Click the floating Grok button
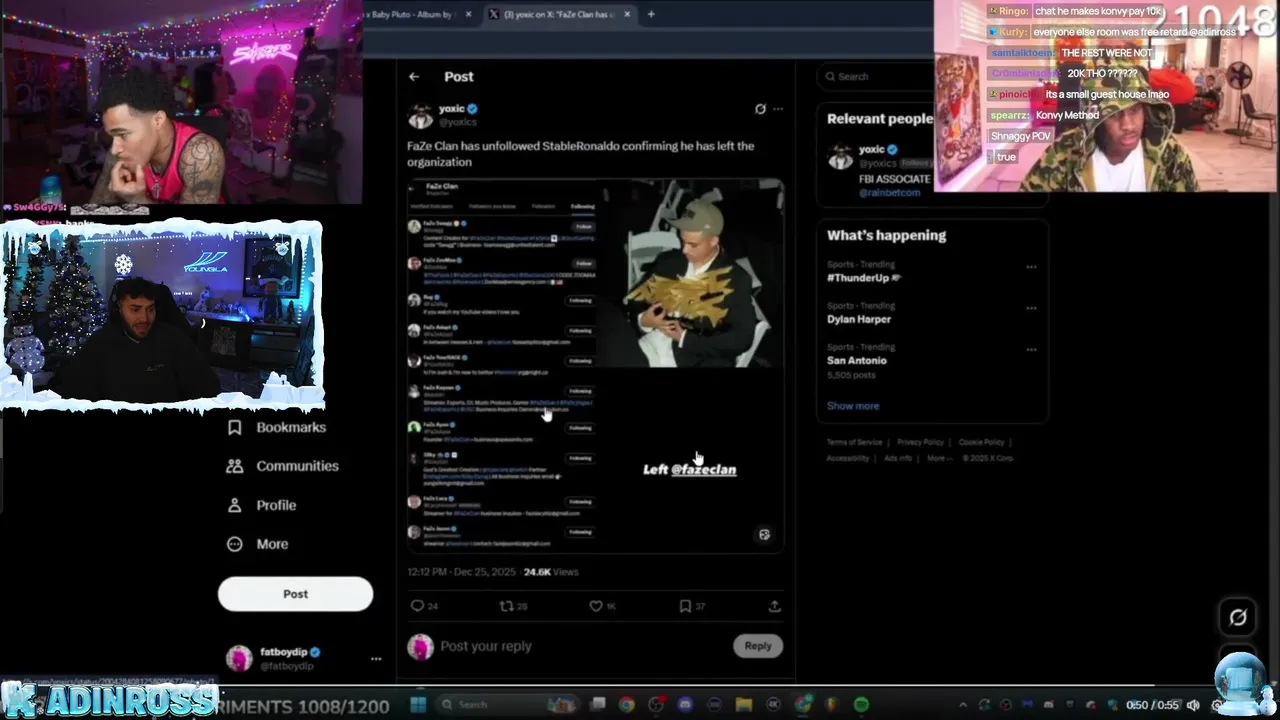 point(1238,617)
